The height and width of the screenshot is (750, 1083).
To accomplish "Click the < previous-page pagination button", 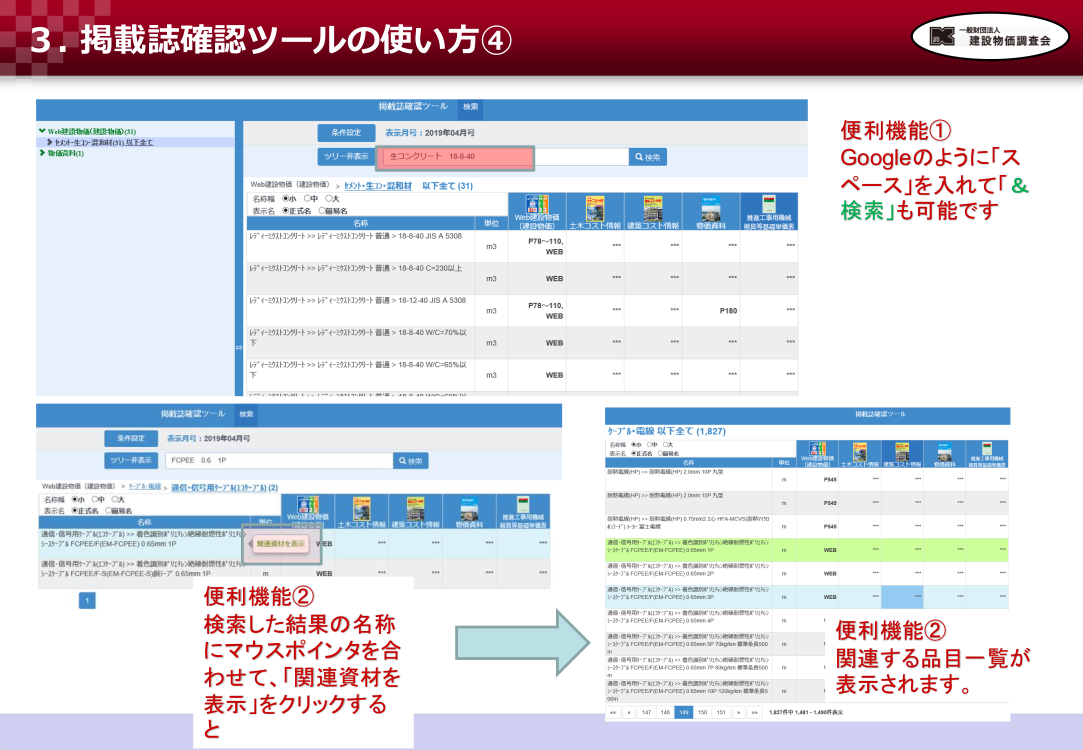I will tap(629, 712).
